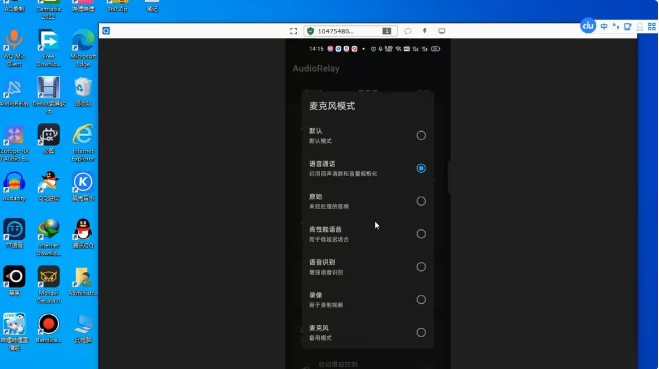Select the 原始 unprocessed audio radio button

click(421, 201)
